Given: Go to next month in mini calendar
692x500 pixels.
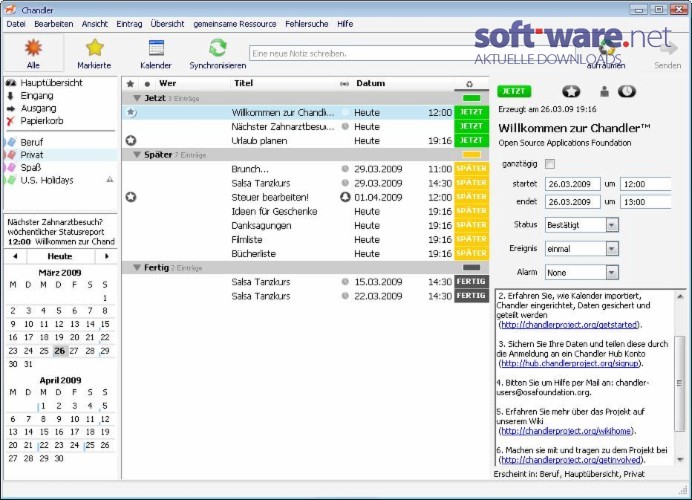Looking at the screenshot, I should 106,256.
